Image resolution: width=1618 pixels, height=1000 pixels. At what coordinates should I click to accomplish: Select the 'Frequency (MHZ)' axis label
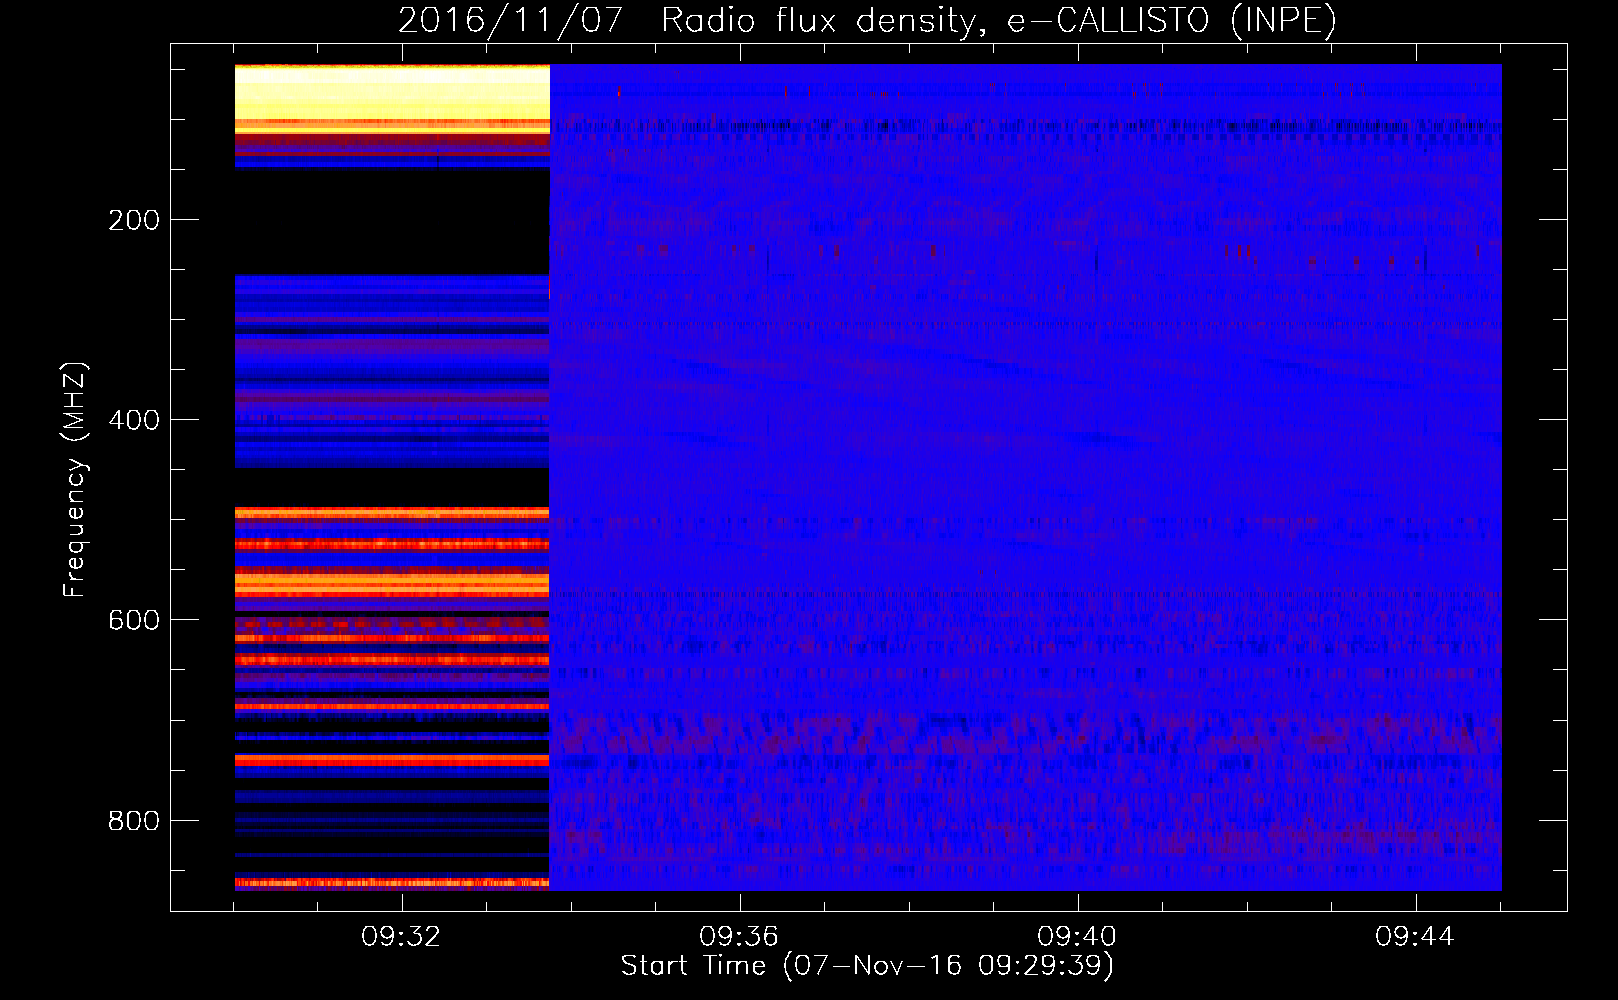tap(75, 479)
